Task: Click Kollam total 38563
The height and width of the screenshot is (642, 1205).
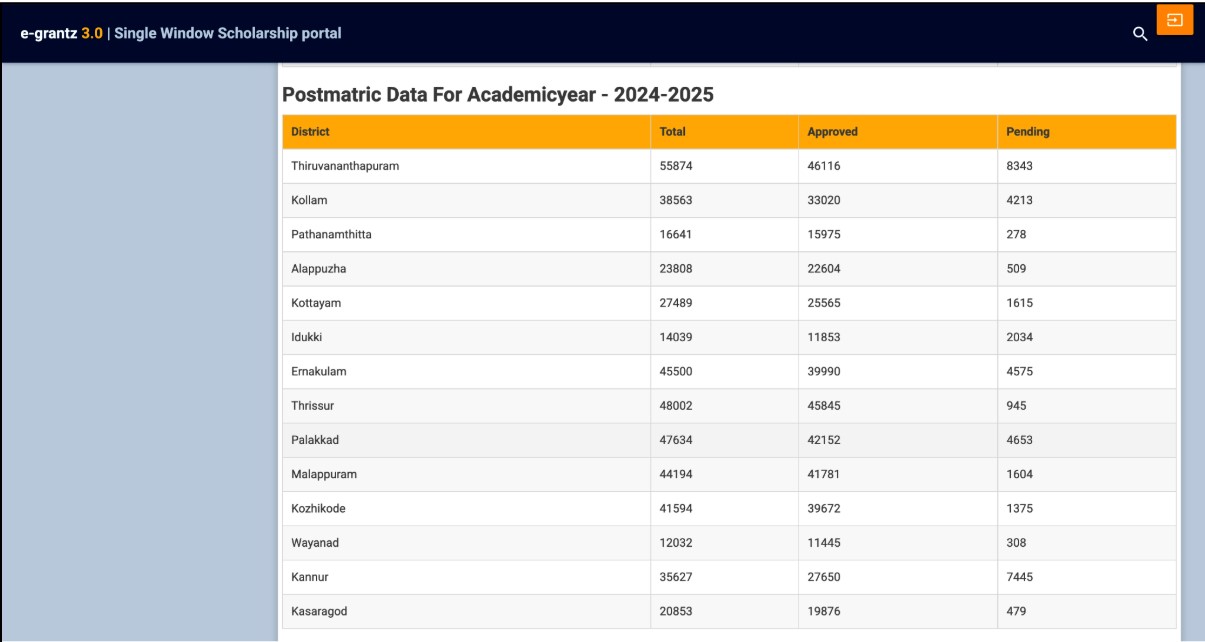Action: pos(676,200)
